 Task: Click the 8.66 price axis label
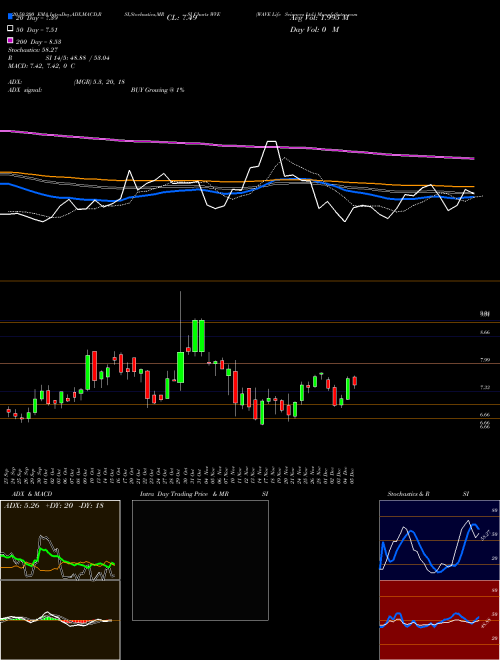tap(484, 333)
